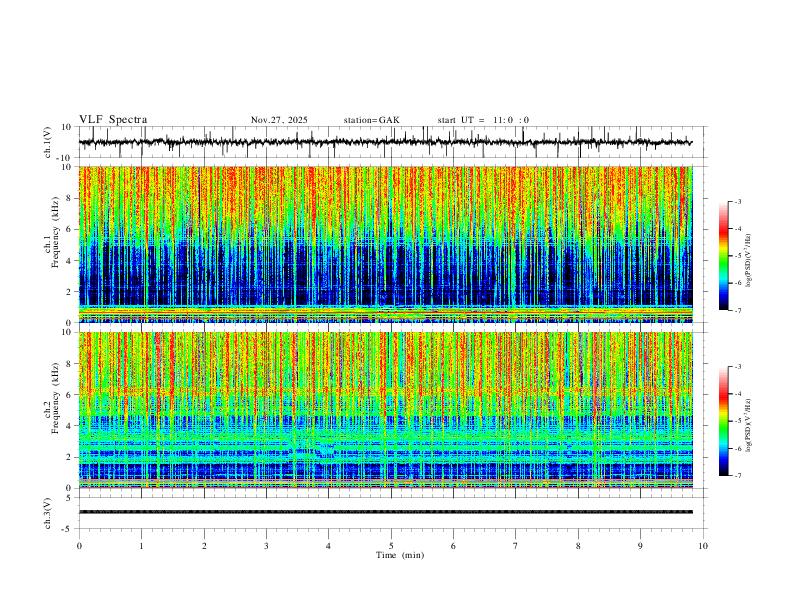
Task: Click the 'start UT = 11:0 :0' label
Action: [483, 120]
